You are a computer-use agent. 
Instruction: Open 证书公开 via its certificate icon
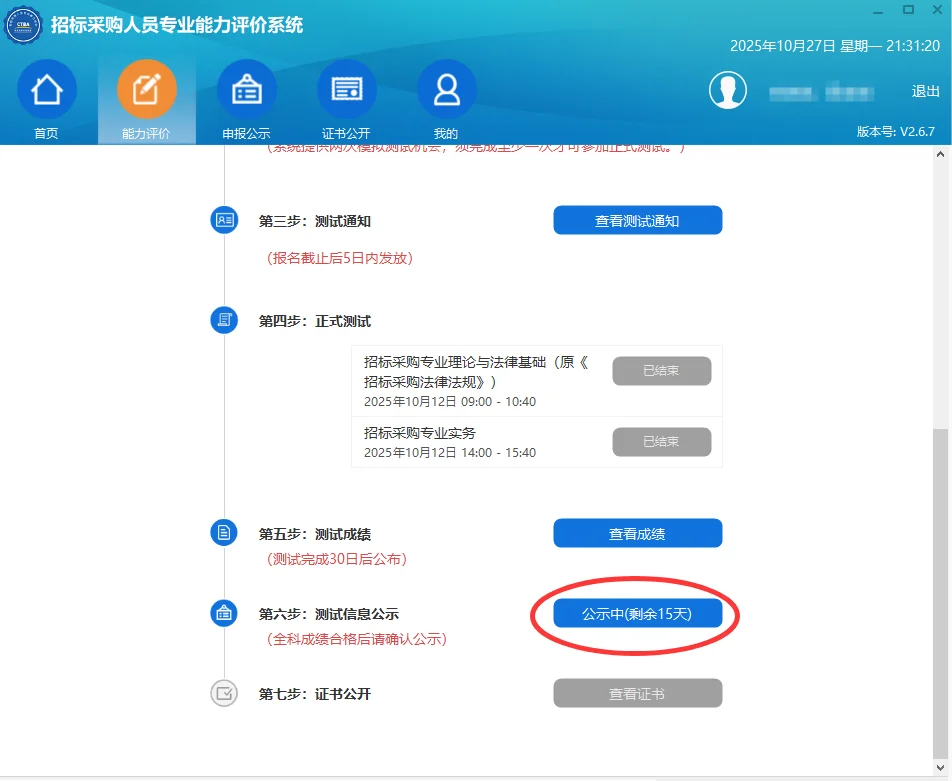tap(346, 89)
